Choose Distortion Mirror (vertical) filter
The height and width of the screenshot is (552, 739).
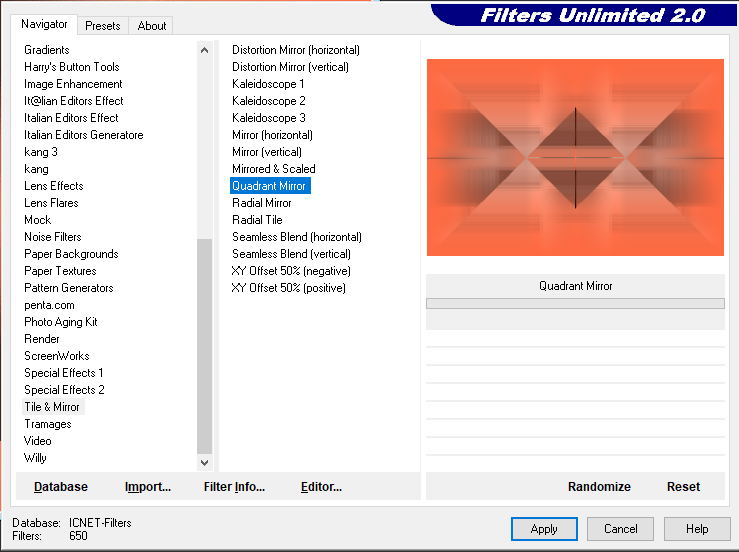pos(290,67)
